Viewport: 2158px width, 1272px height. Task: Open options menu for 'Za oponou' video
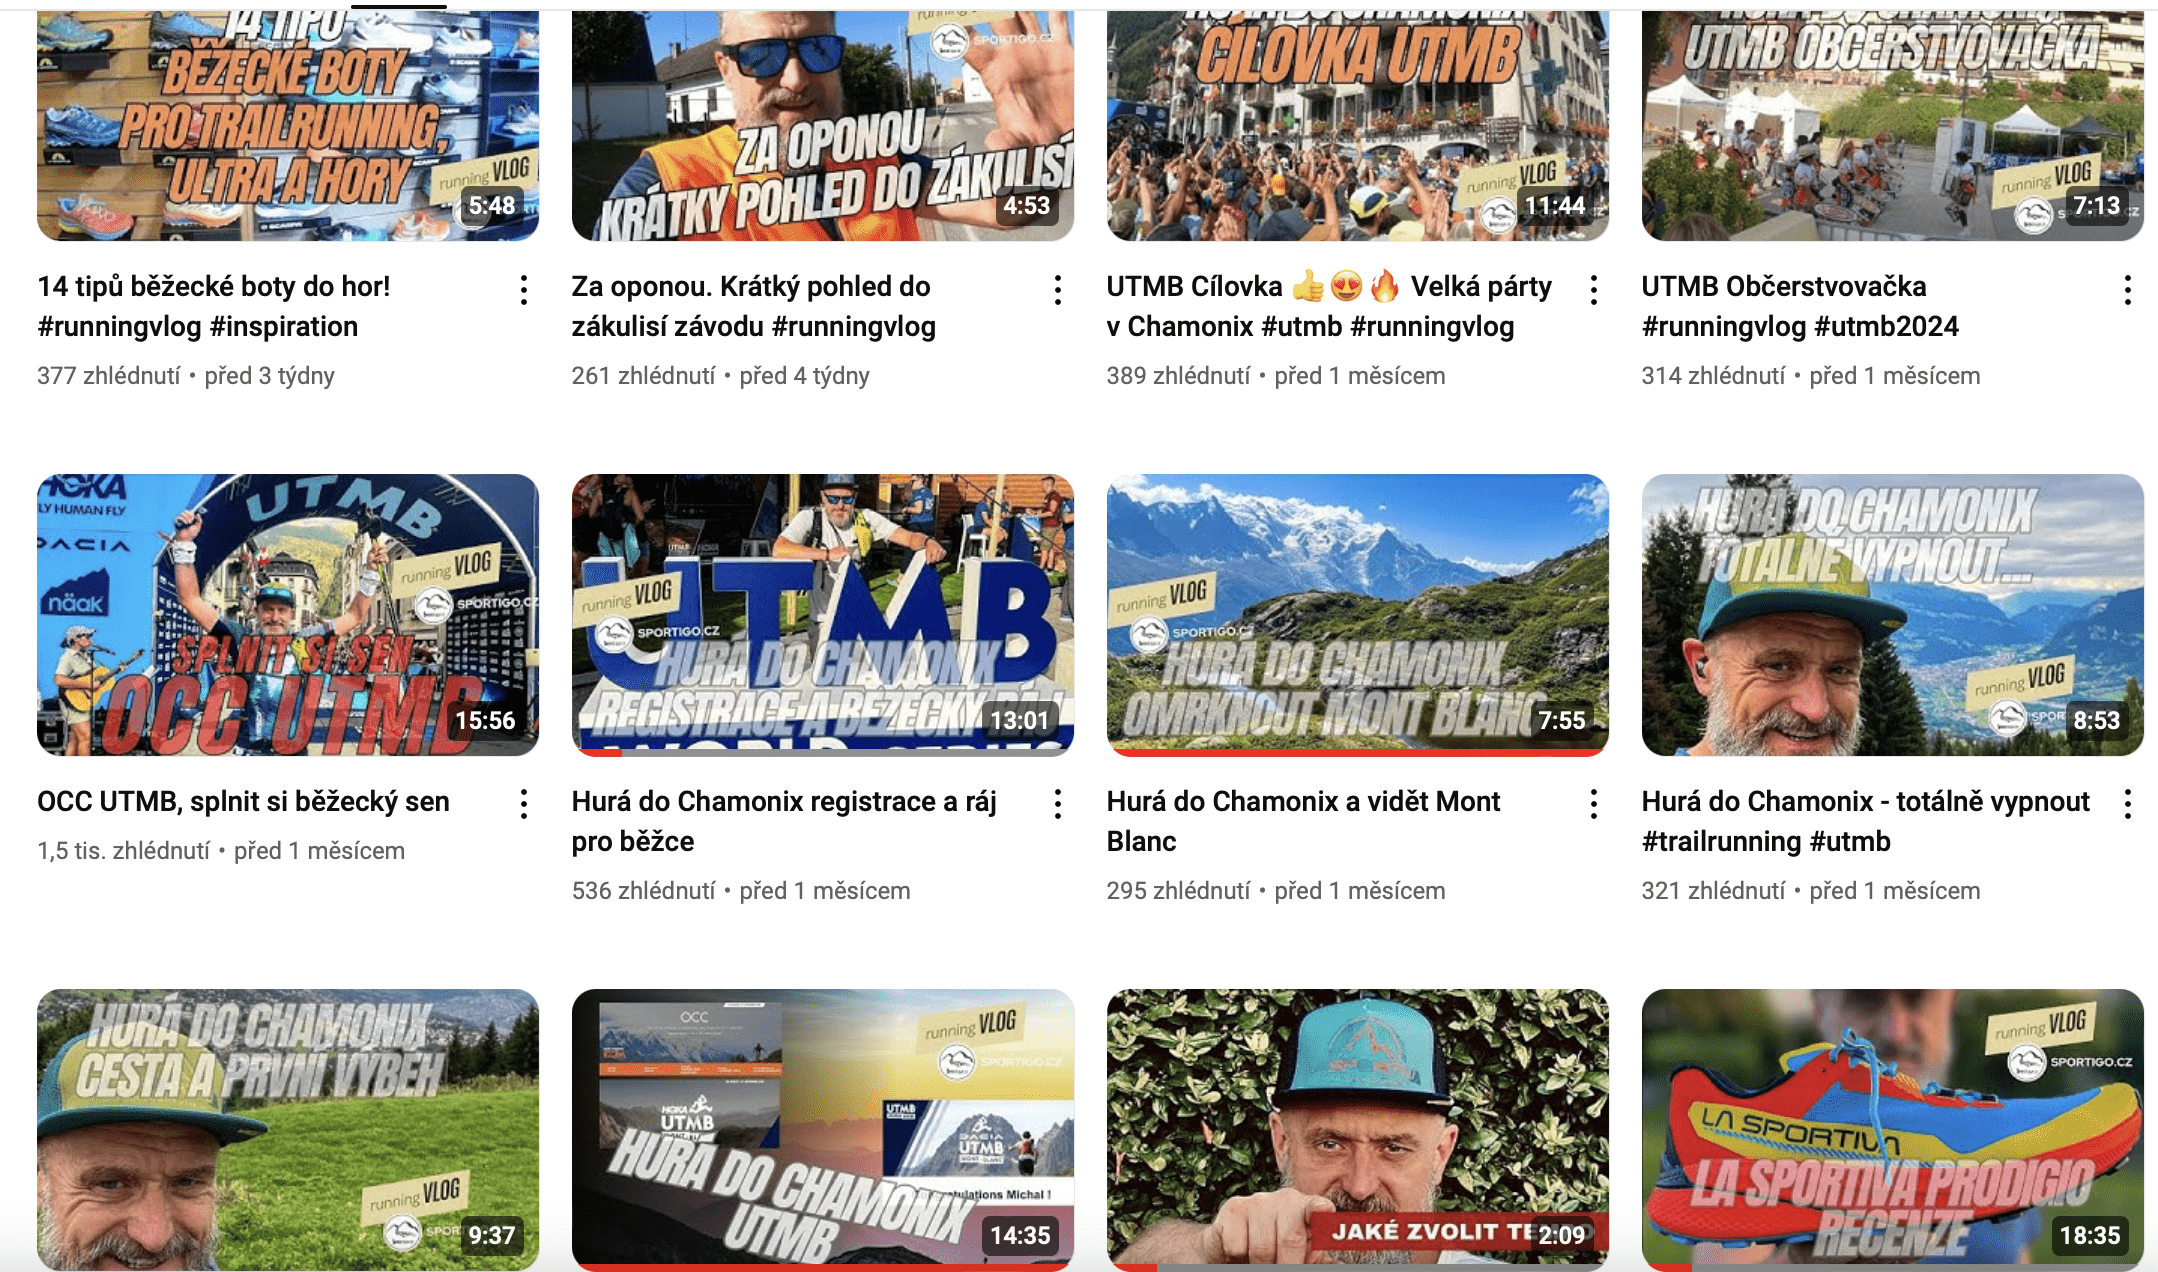coord(1058,290)
